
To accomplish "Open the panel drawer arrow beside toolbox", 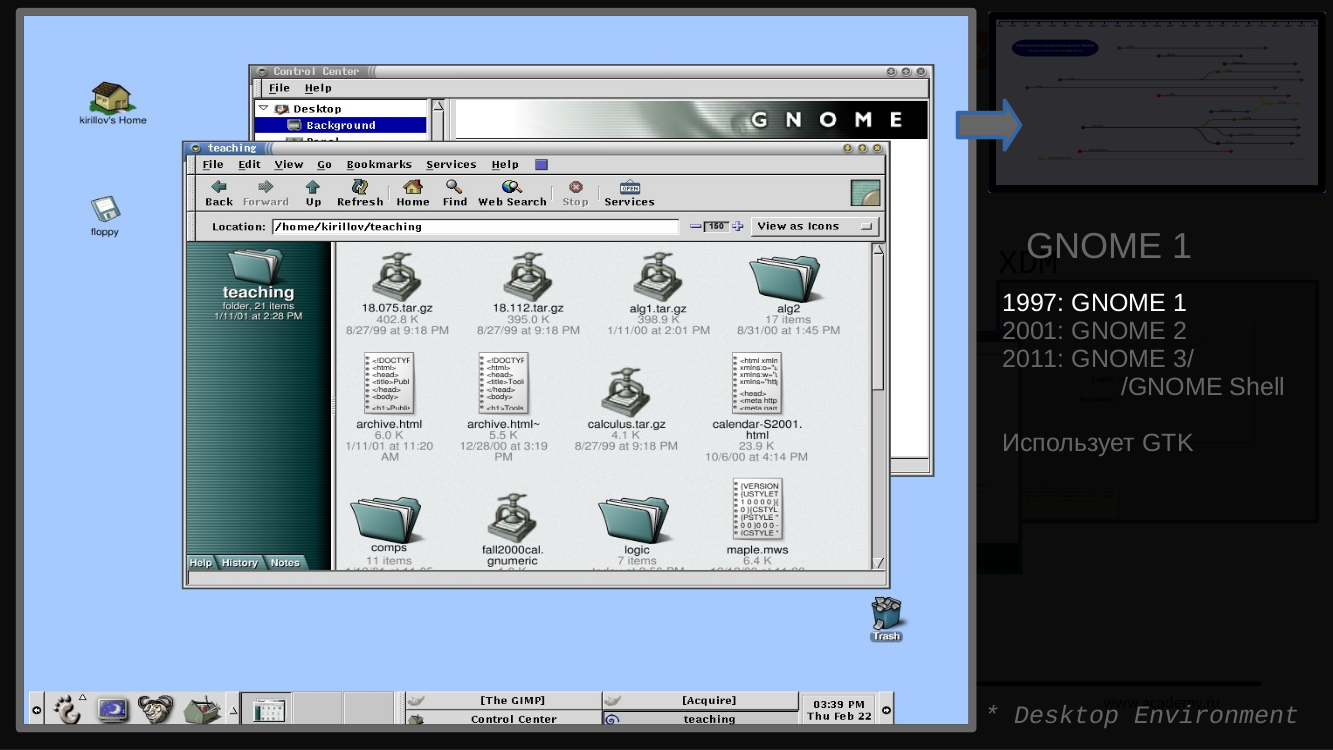I will pos(233,710).
